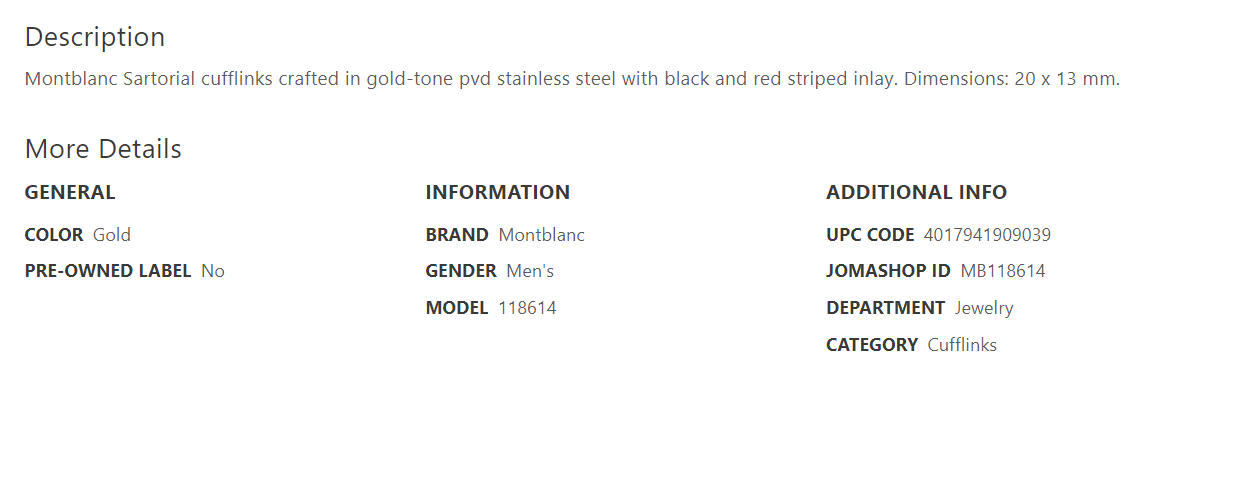Screen dimensions: 1233x480
Task: Click the pre-owned value "No"
Action: pos(213,271)
